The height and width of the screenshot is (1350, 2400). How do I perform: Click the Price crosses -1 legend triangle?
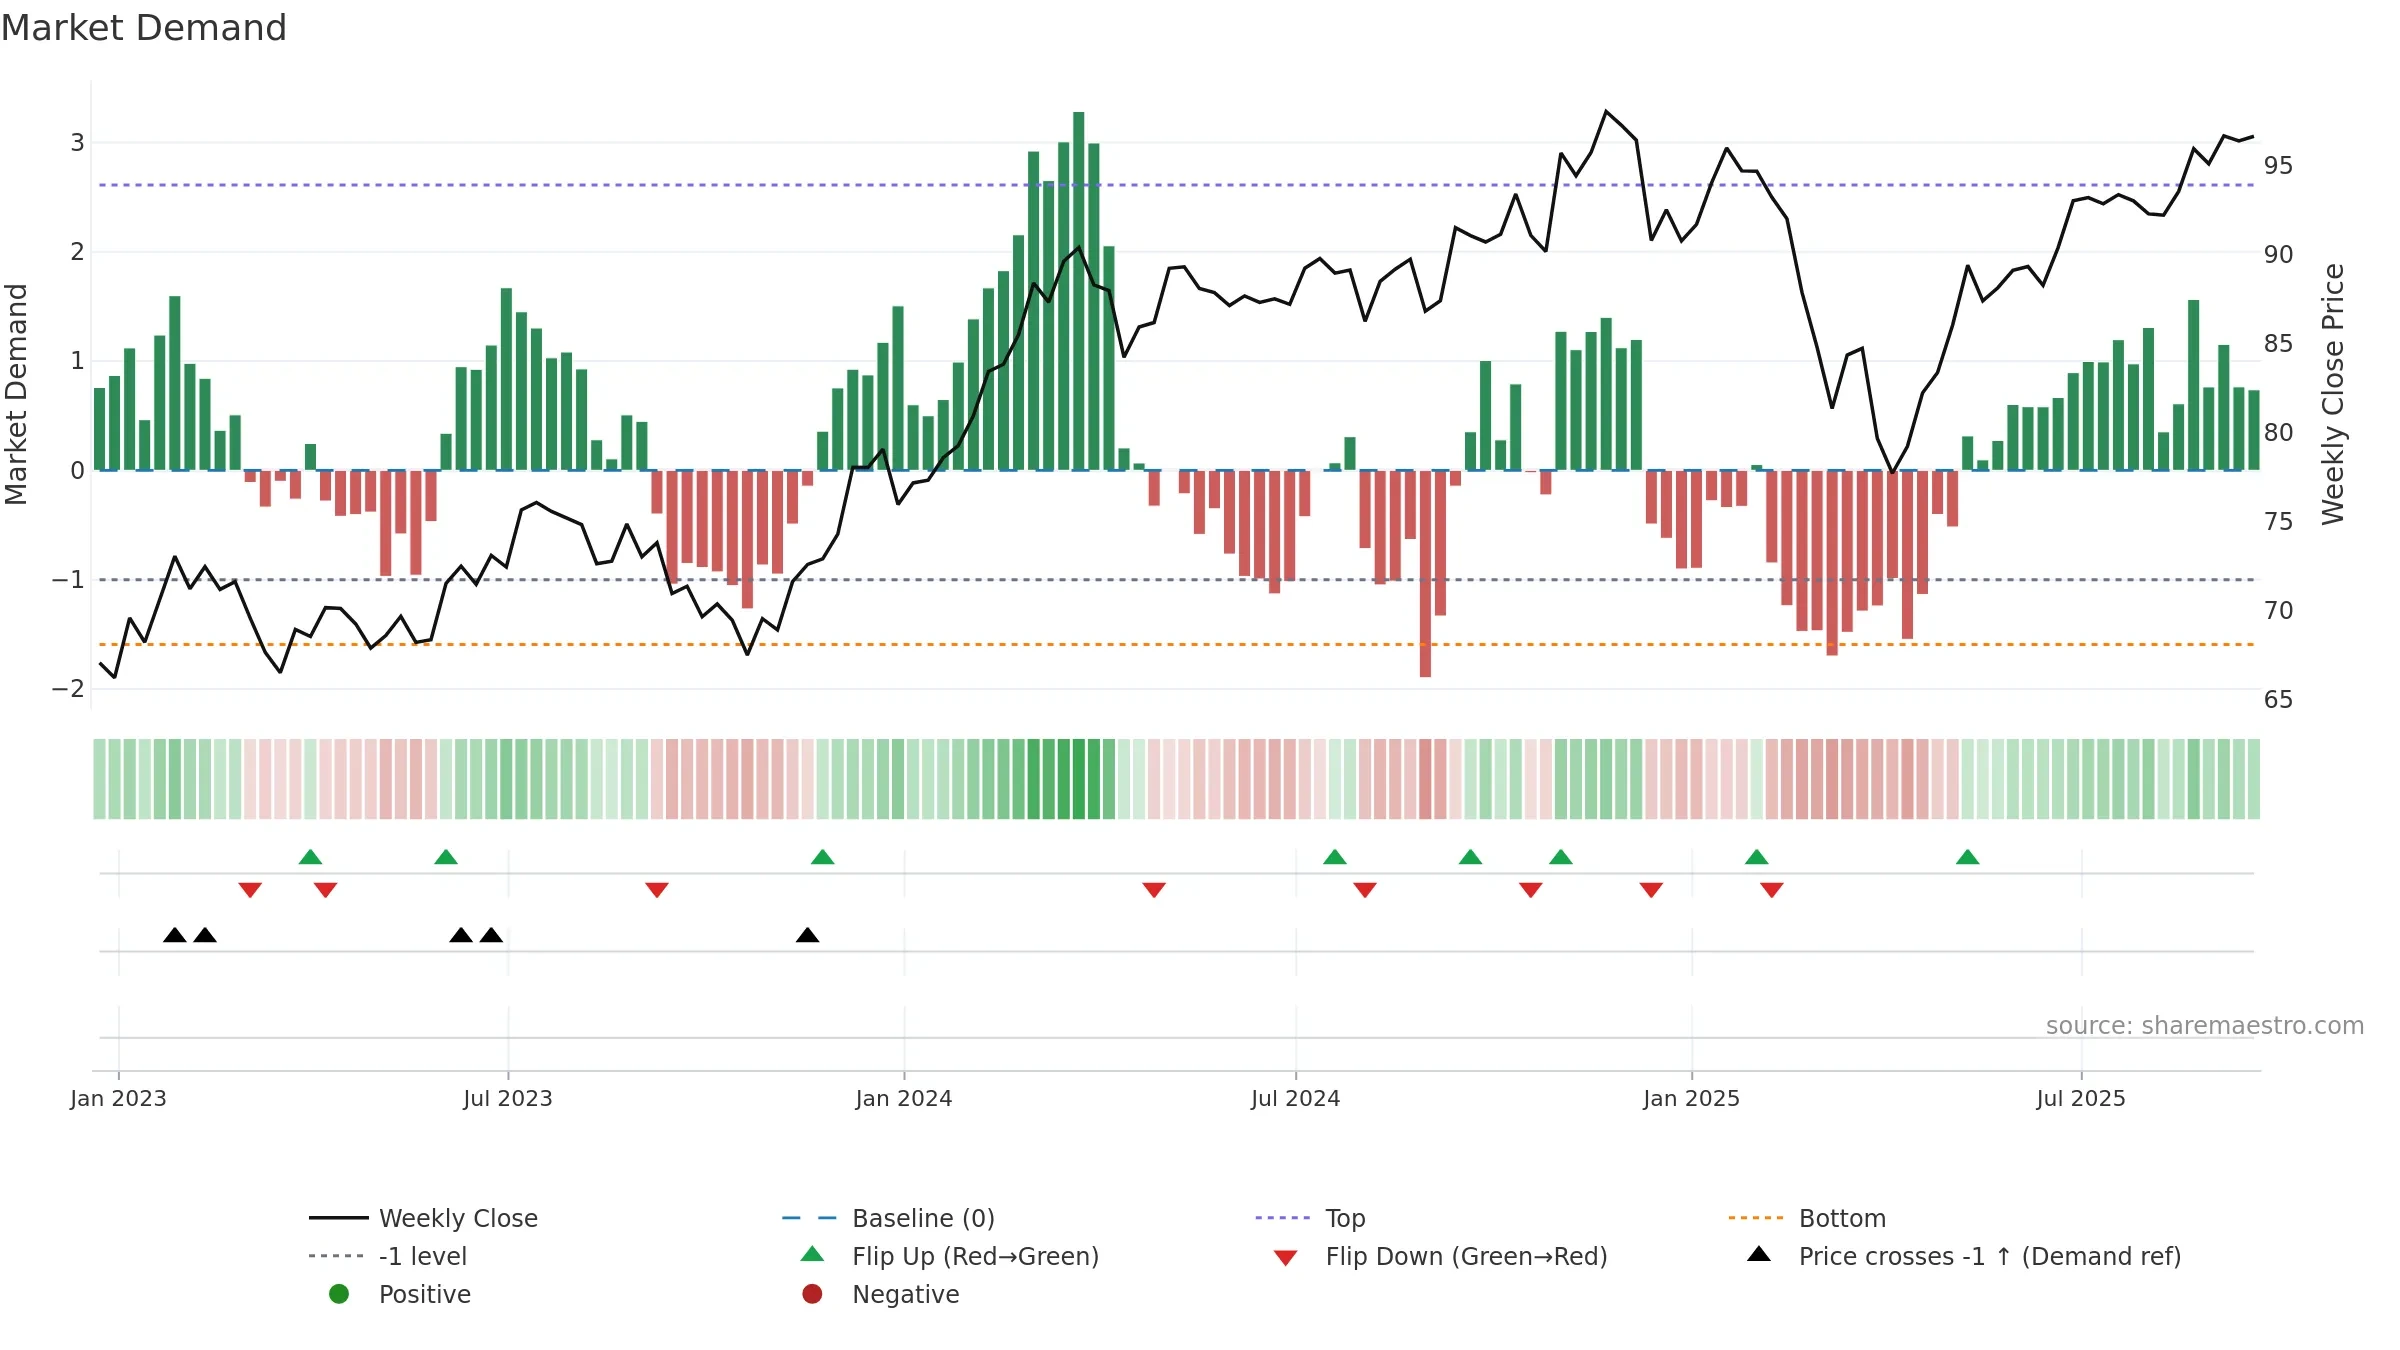[x=1759, y=1254]
